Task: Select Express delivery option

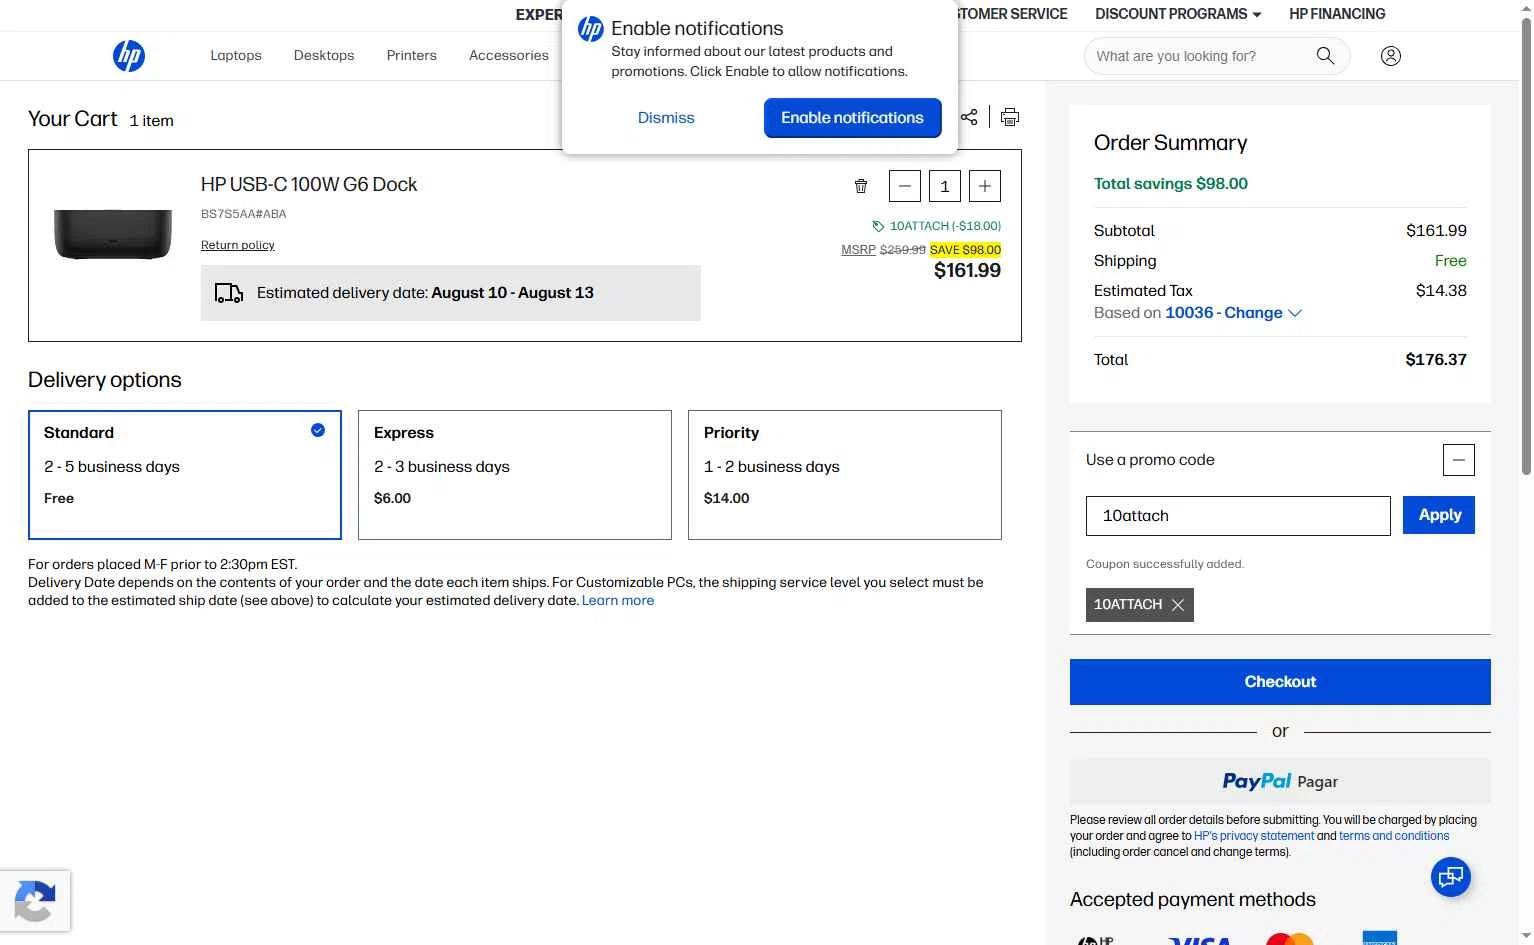Action: pyautogui.click(x=515, y=475)
